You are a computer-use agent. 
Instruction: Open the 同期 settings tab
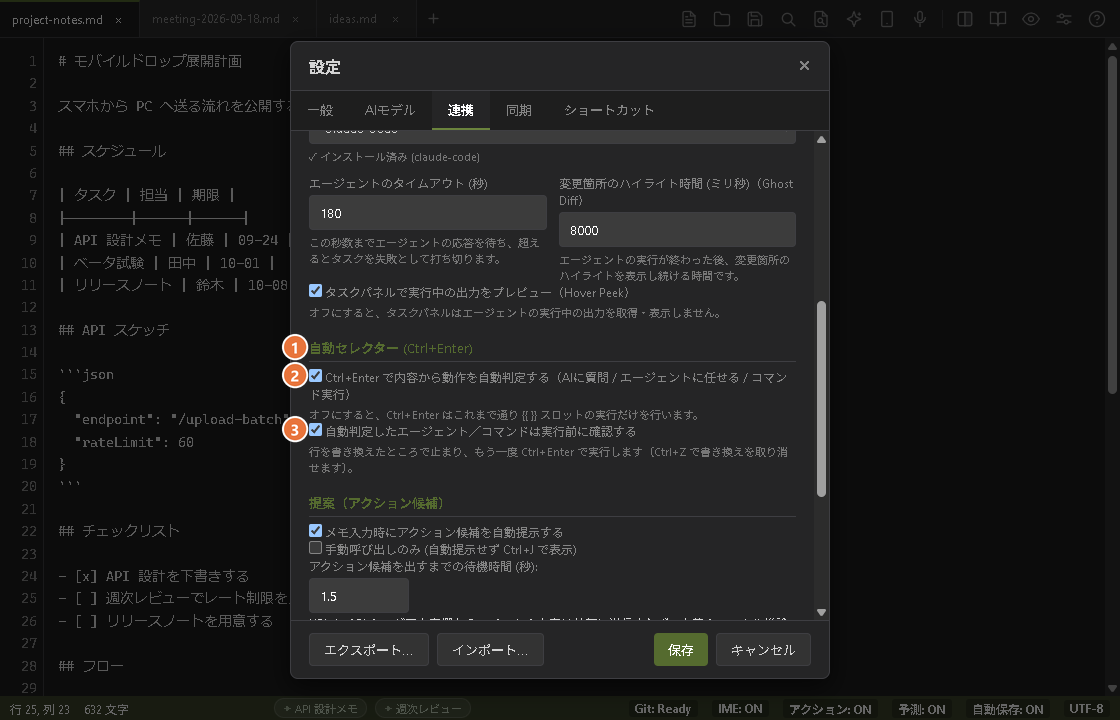pos(519,110)
